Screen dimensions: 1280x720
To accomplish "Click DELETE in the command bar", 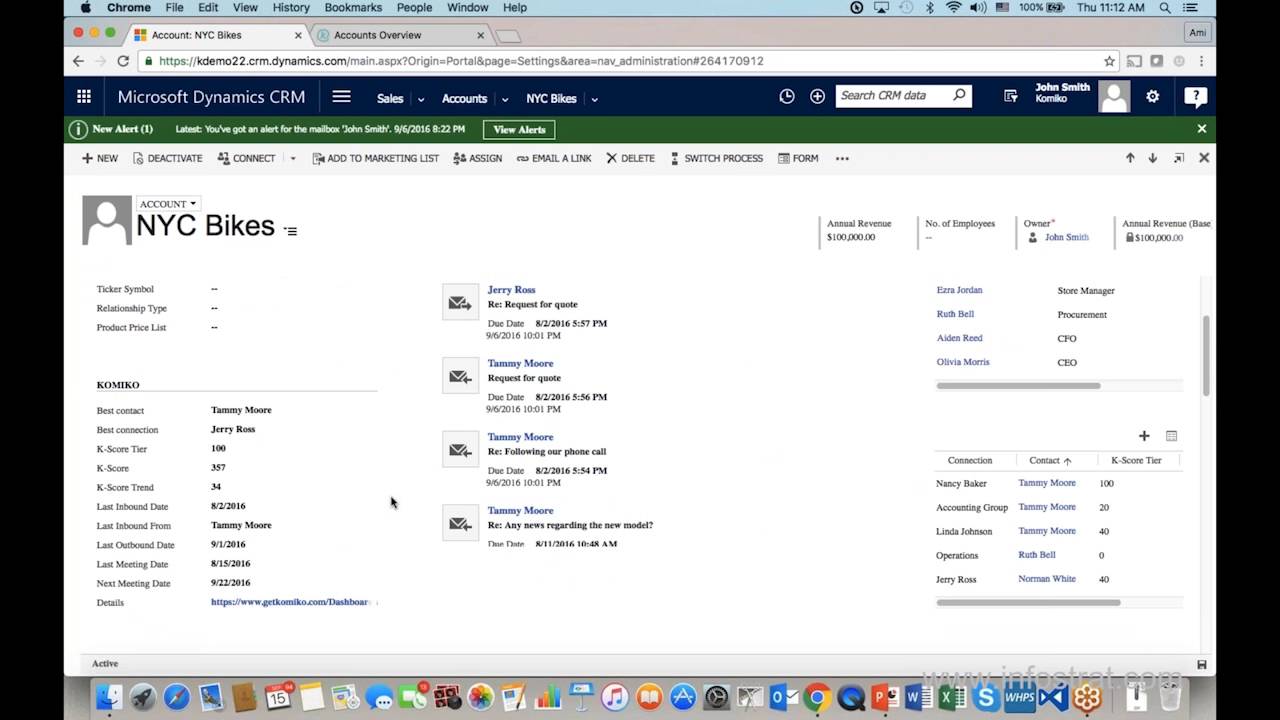I will (x=630, y=158).
